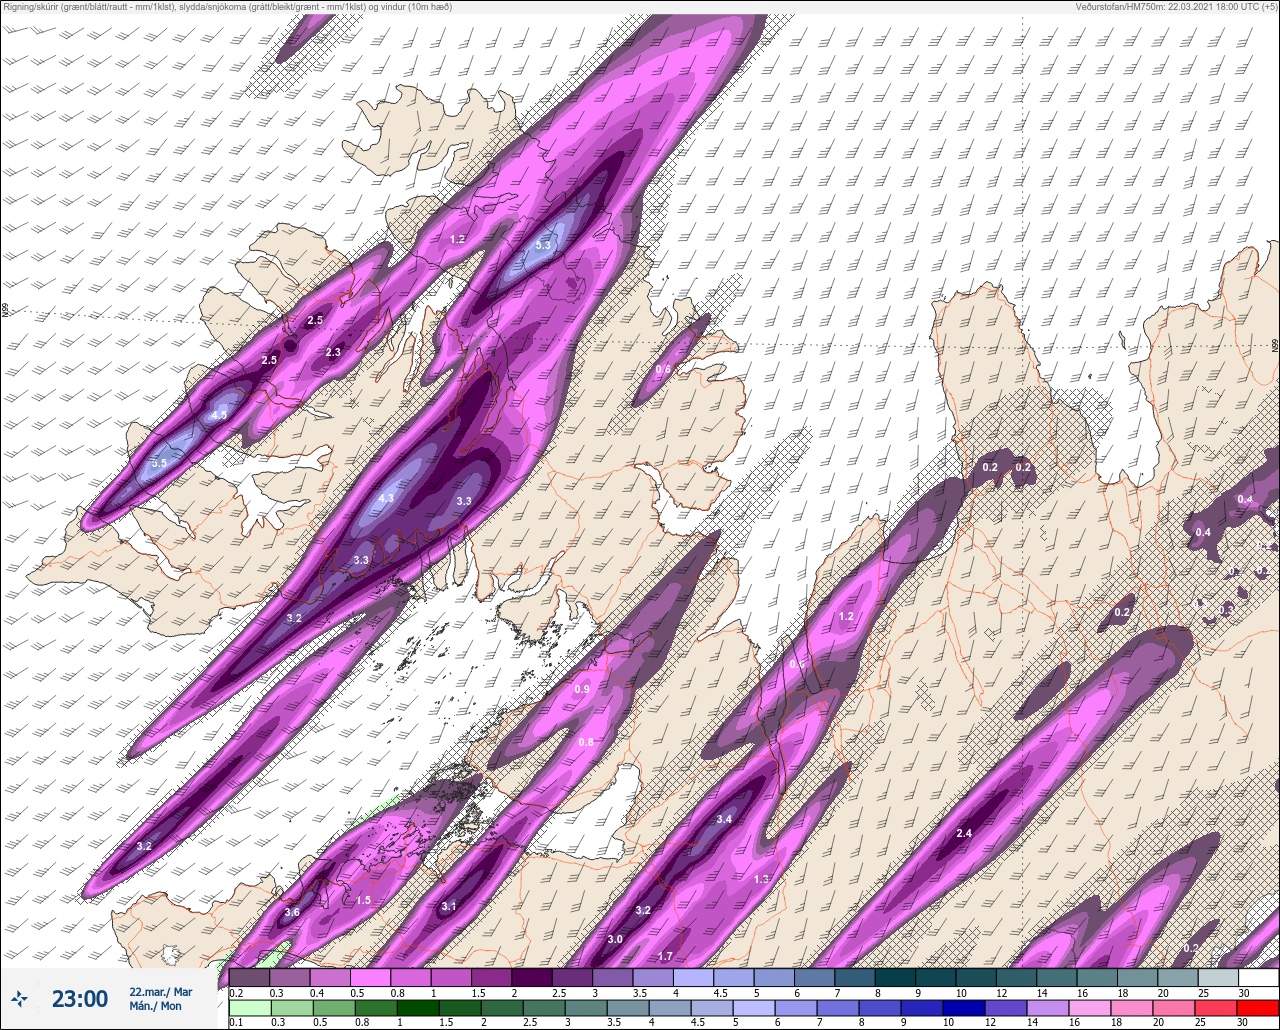Viewport: 1280px width, 1030px height.
Task: Click the 1.3 precipitation value on the map
Action: coord(761,879)
